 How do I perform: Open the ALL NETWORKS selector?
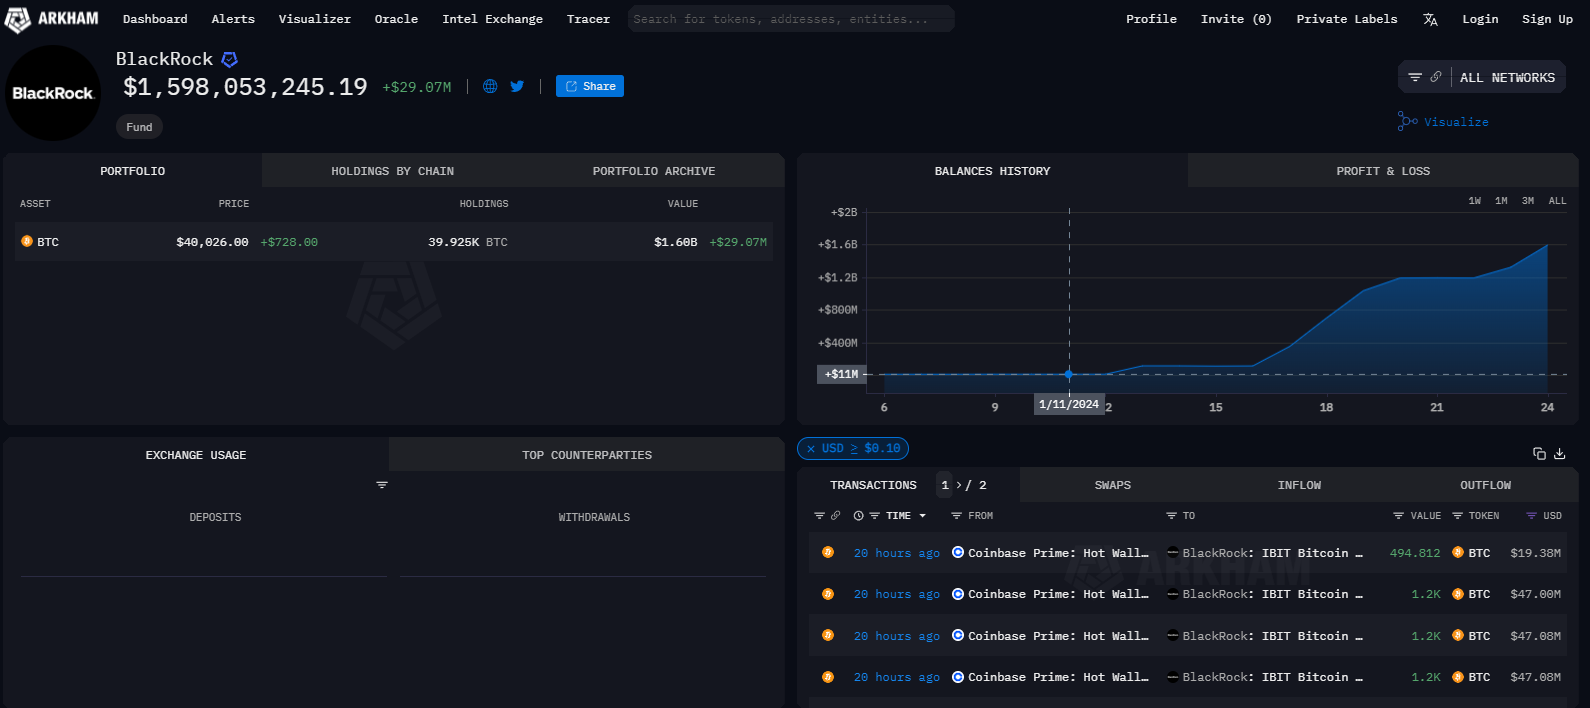tap(1507, 77)
